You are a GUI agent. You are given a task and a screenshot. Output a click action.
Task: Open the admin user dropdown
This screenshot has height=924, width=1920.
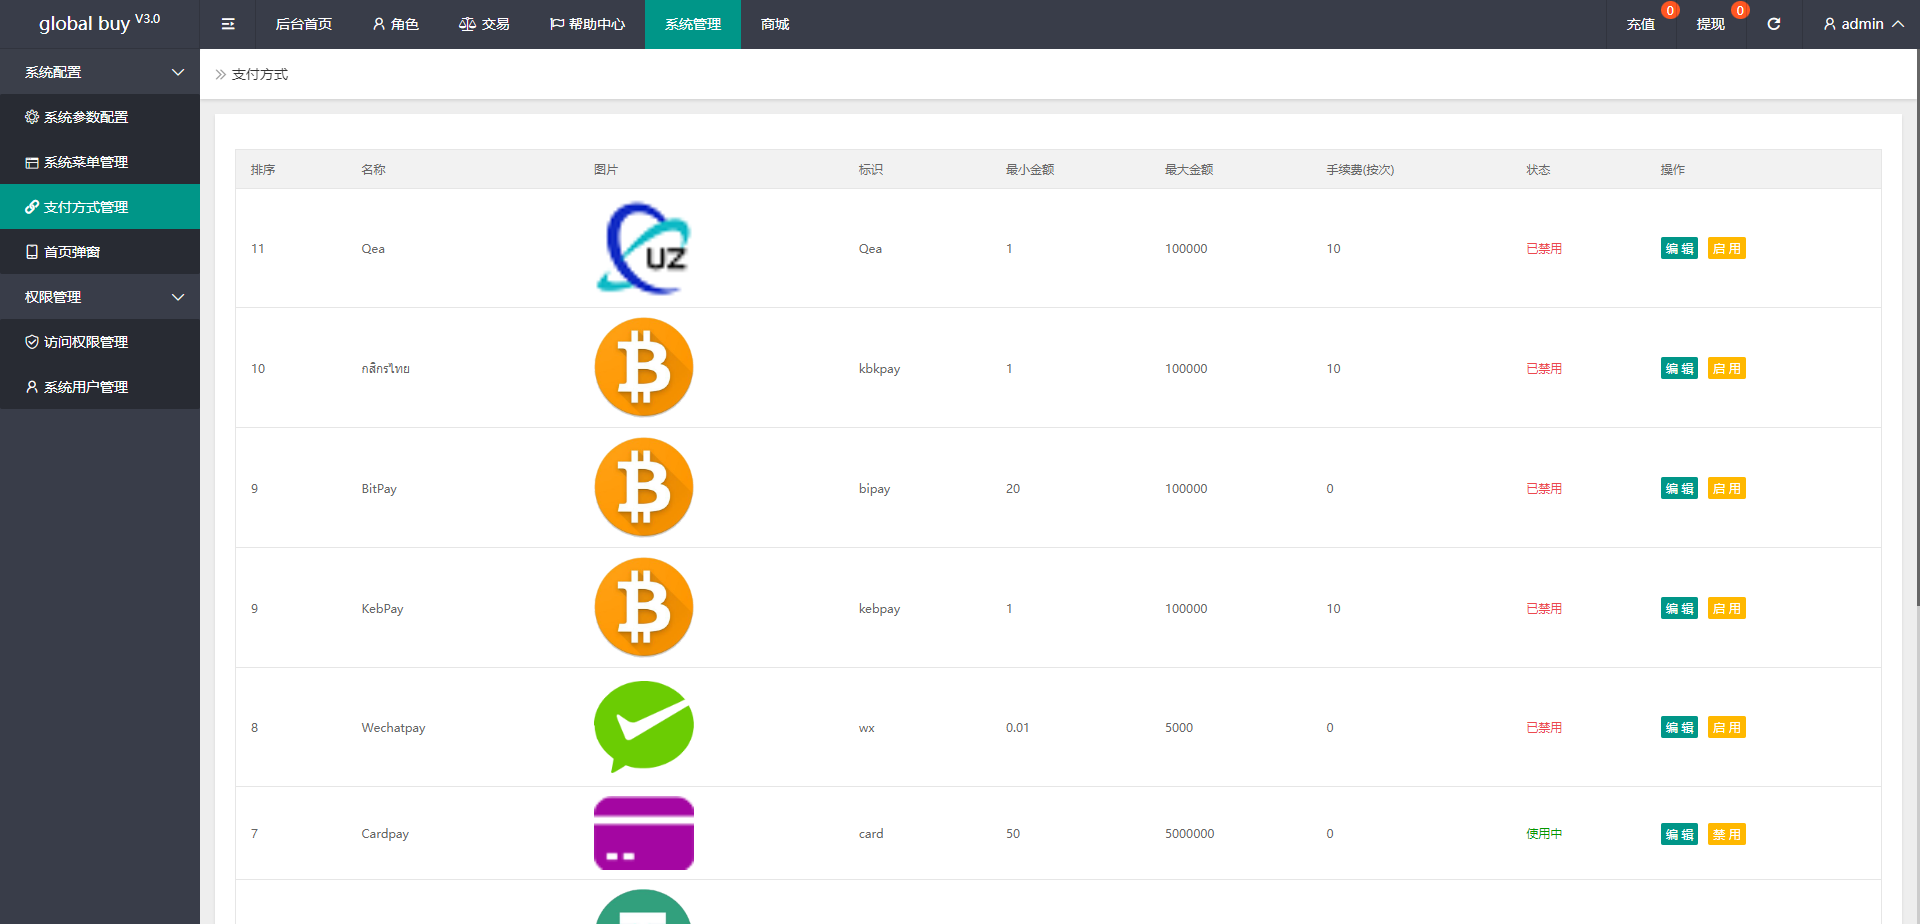(1862, 24)
